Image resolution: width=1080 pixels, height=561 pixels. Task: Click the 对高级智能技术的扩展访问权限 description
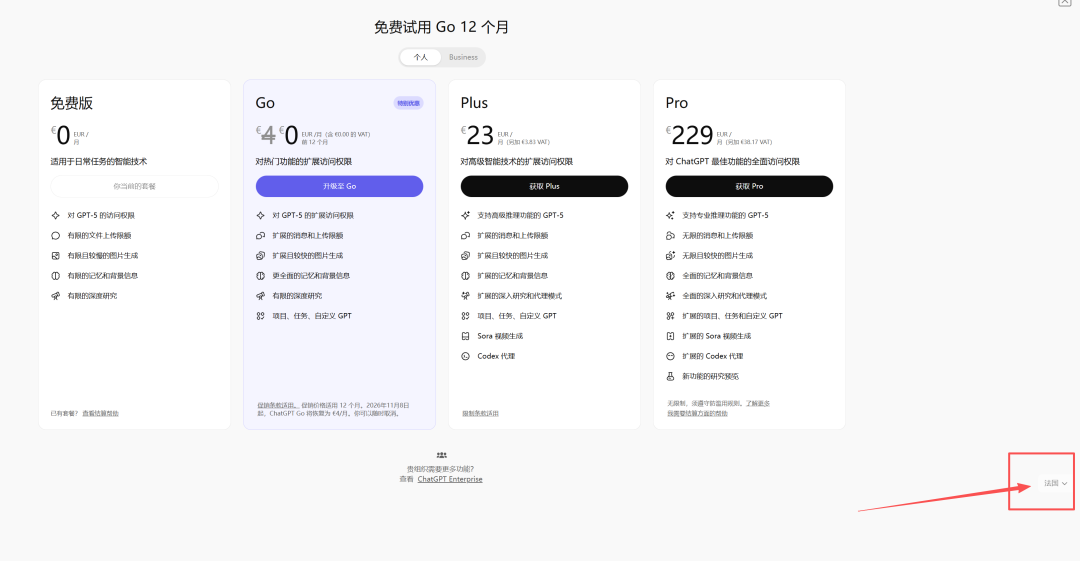(x=517, y=161)
